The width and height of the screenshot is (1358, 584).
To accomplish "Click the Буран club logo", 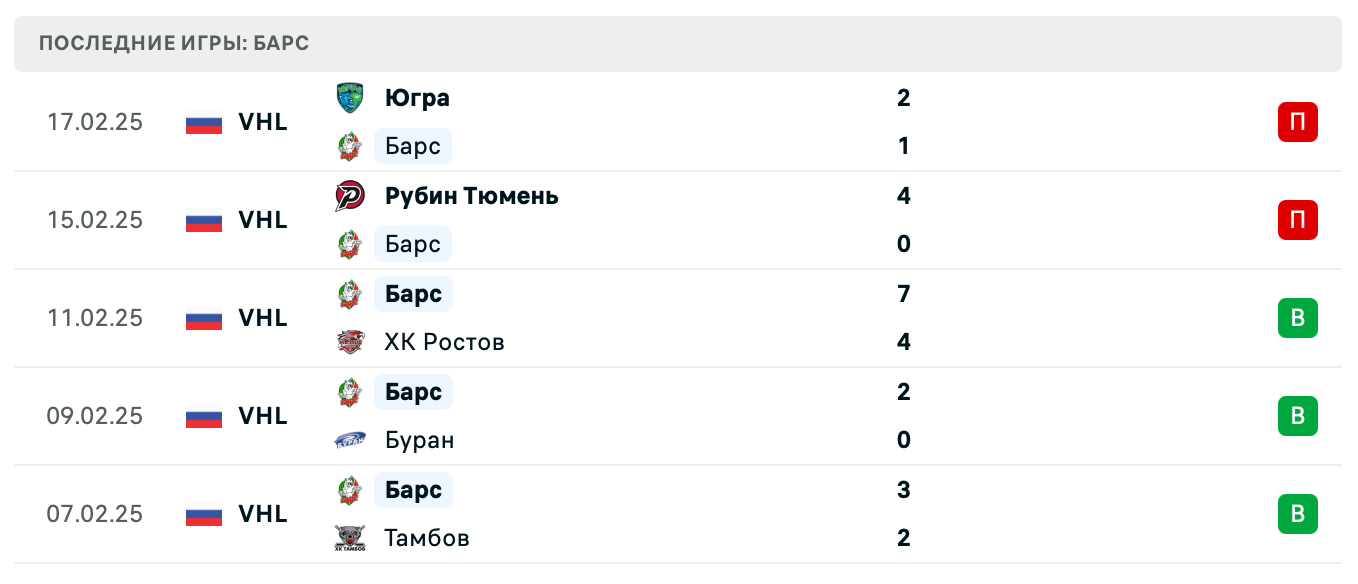I will (x=349, y=440).
